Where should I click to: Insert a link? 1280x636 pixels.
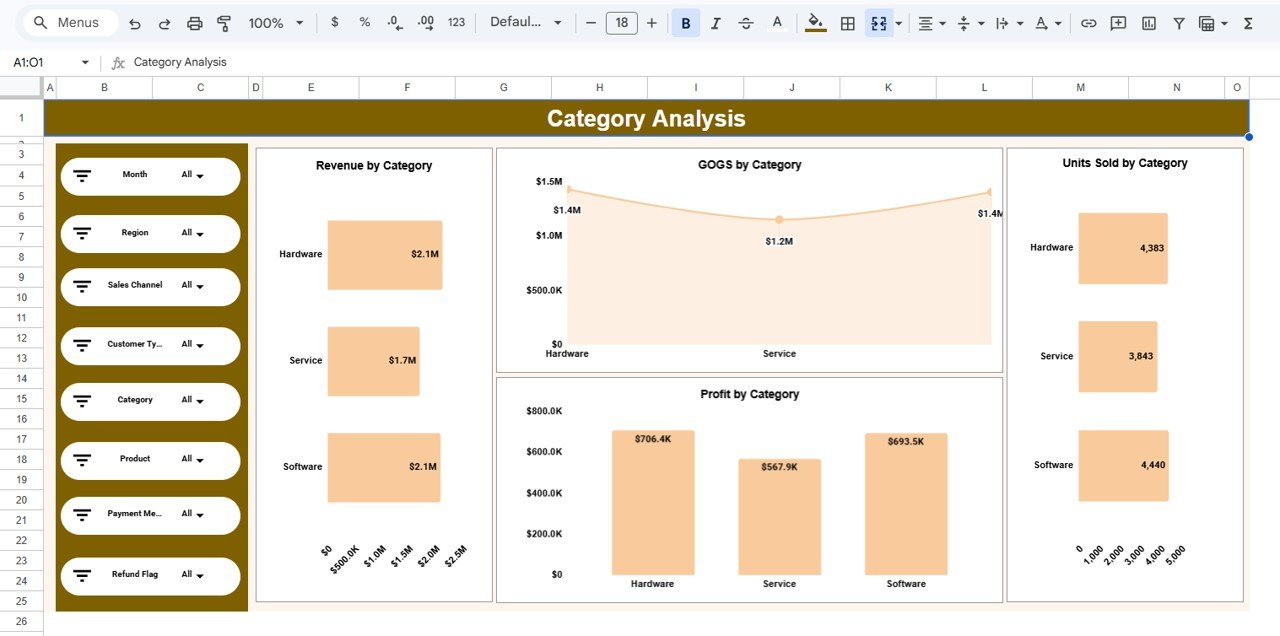[1088, 22]
